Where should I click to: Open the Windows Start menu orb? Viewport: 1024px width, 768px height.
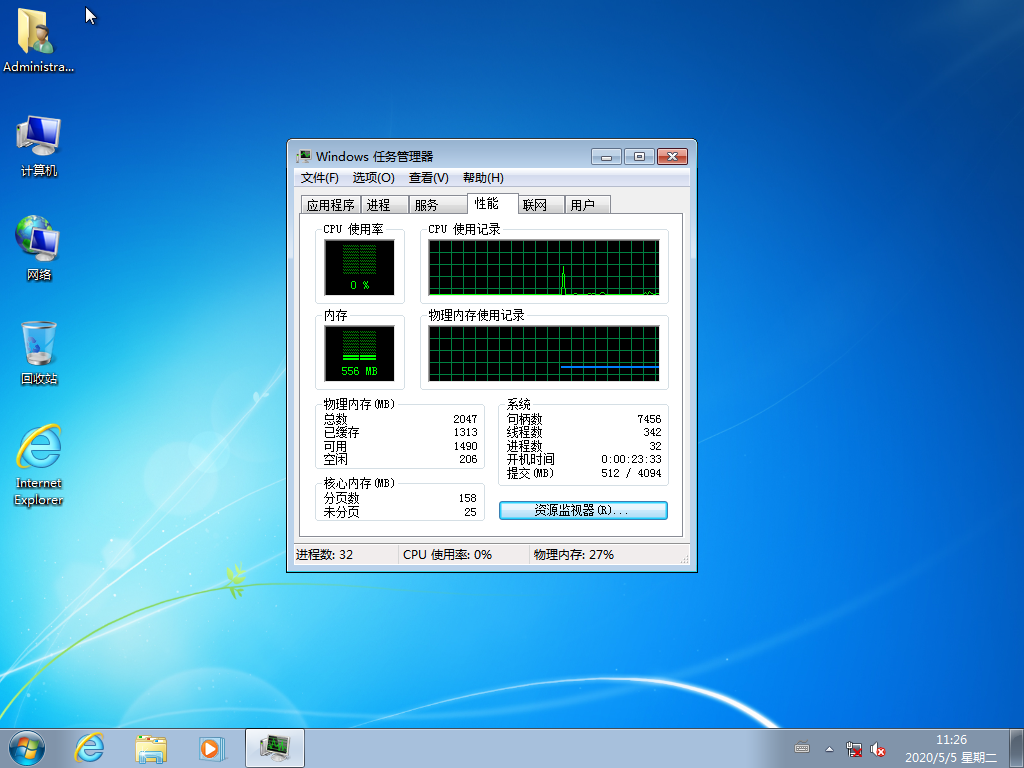click(x=27, y=748)
